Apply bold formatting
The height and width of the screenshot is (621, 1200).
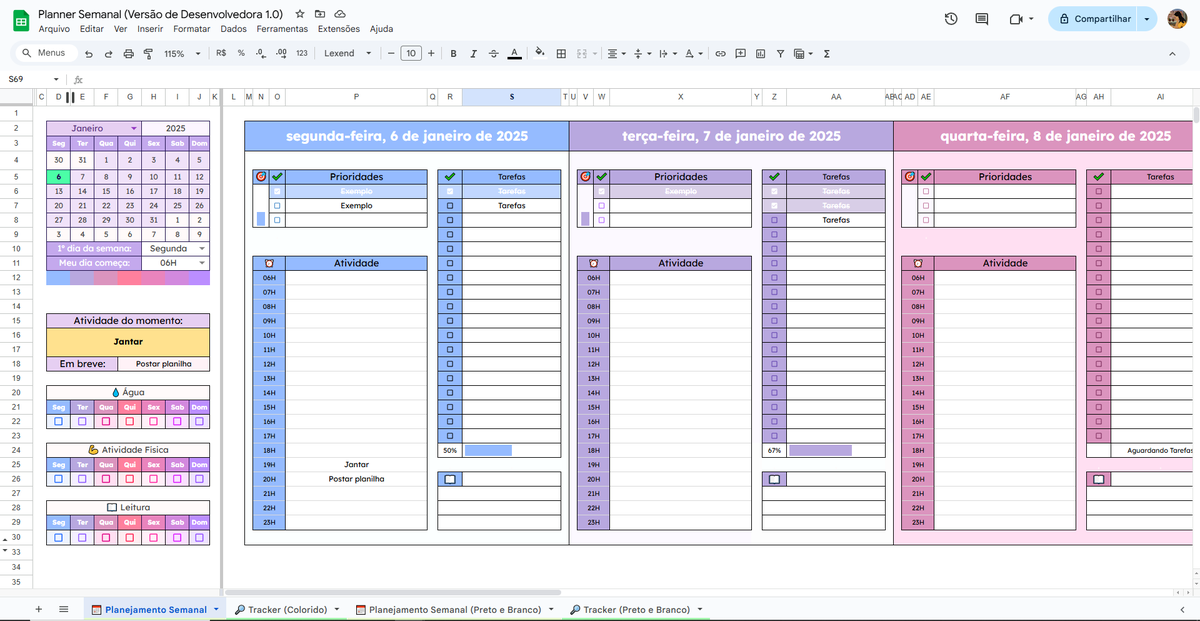[453, 53]
